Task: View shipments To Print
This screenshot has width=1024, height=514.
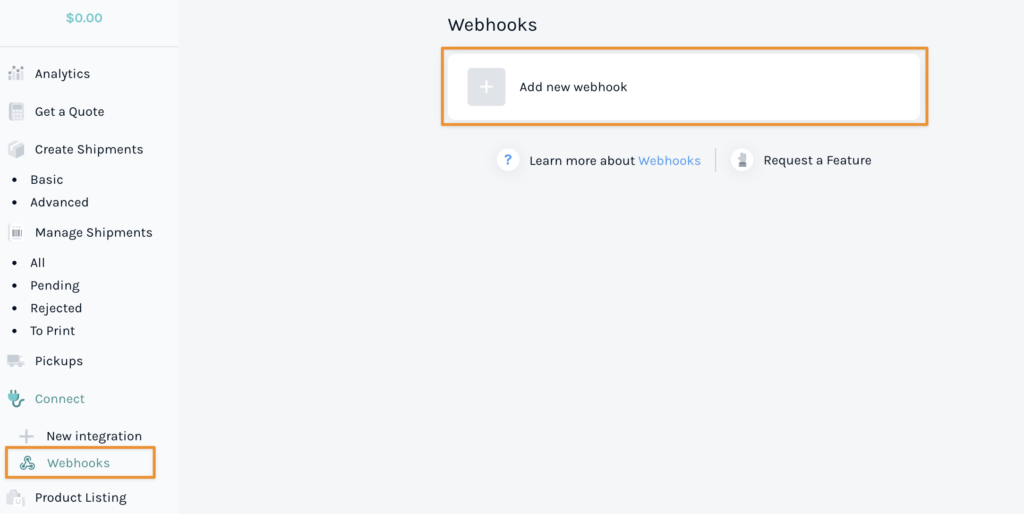Action: (x=52, y=331)
